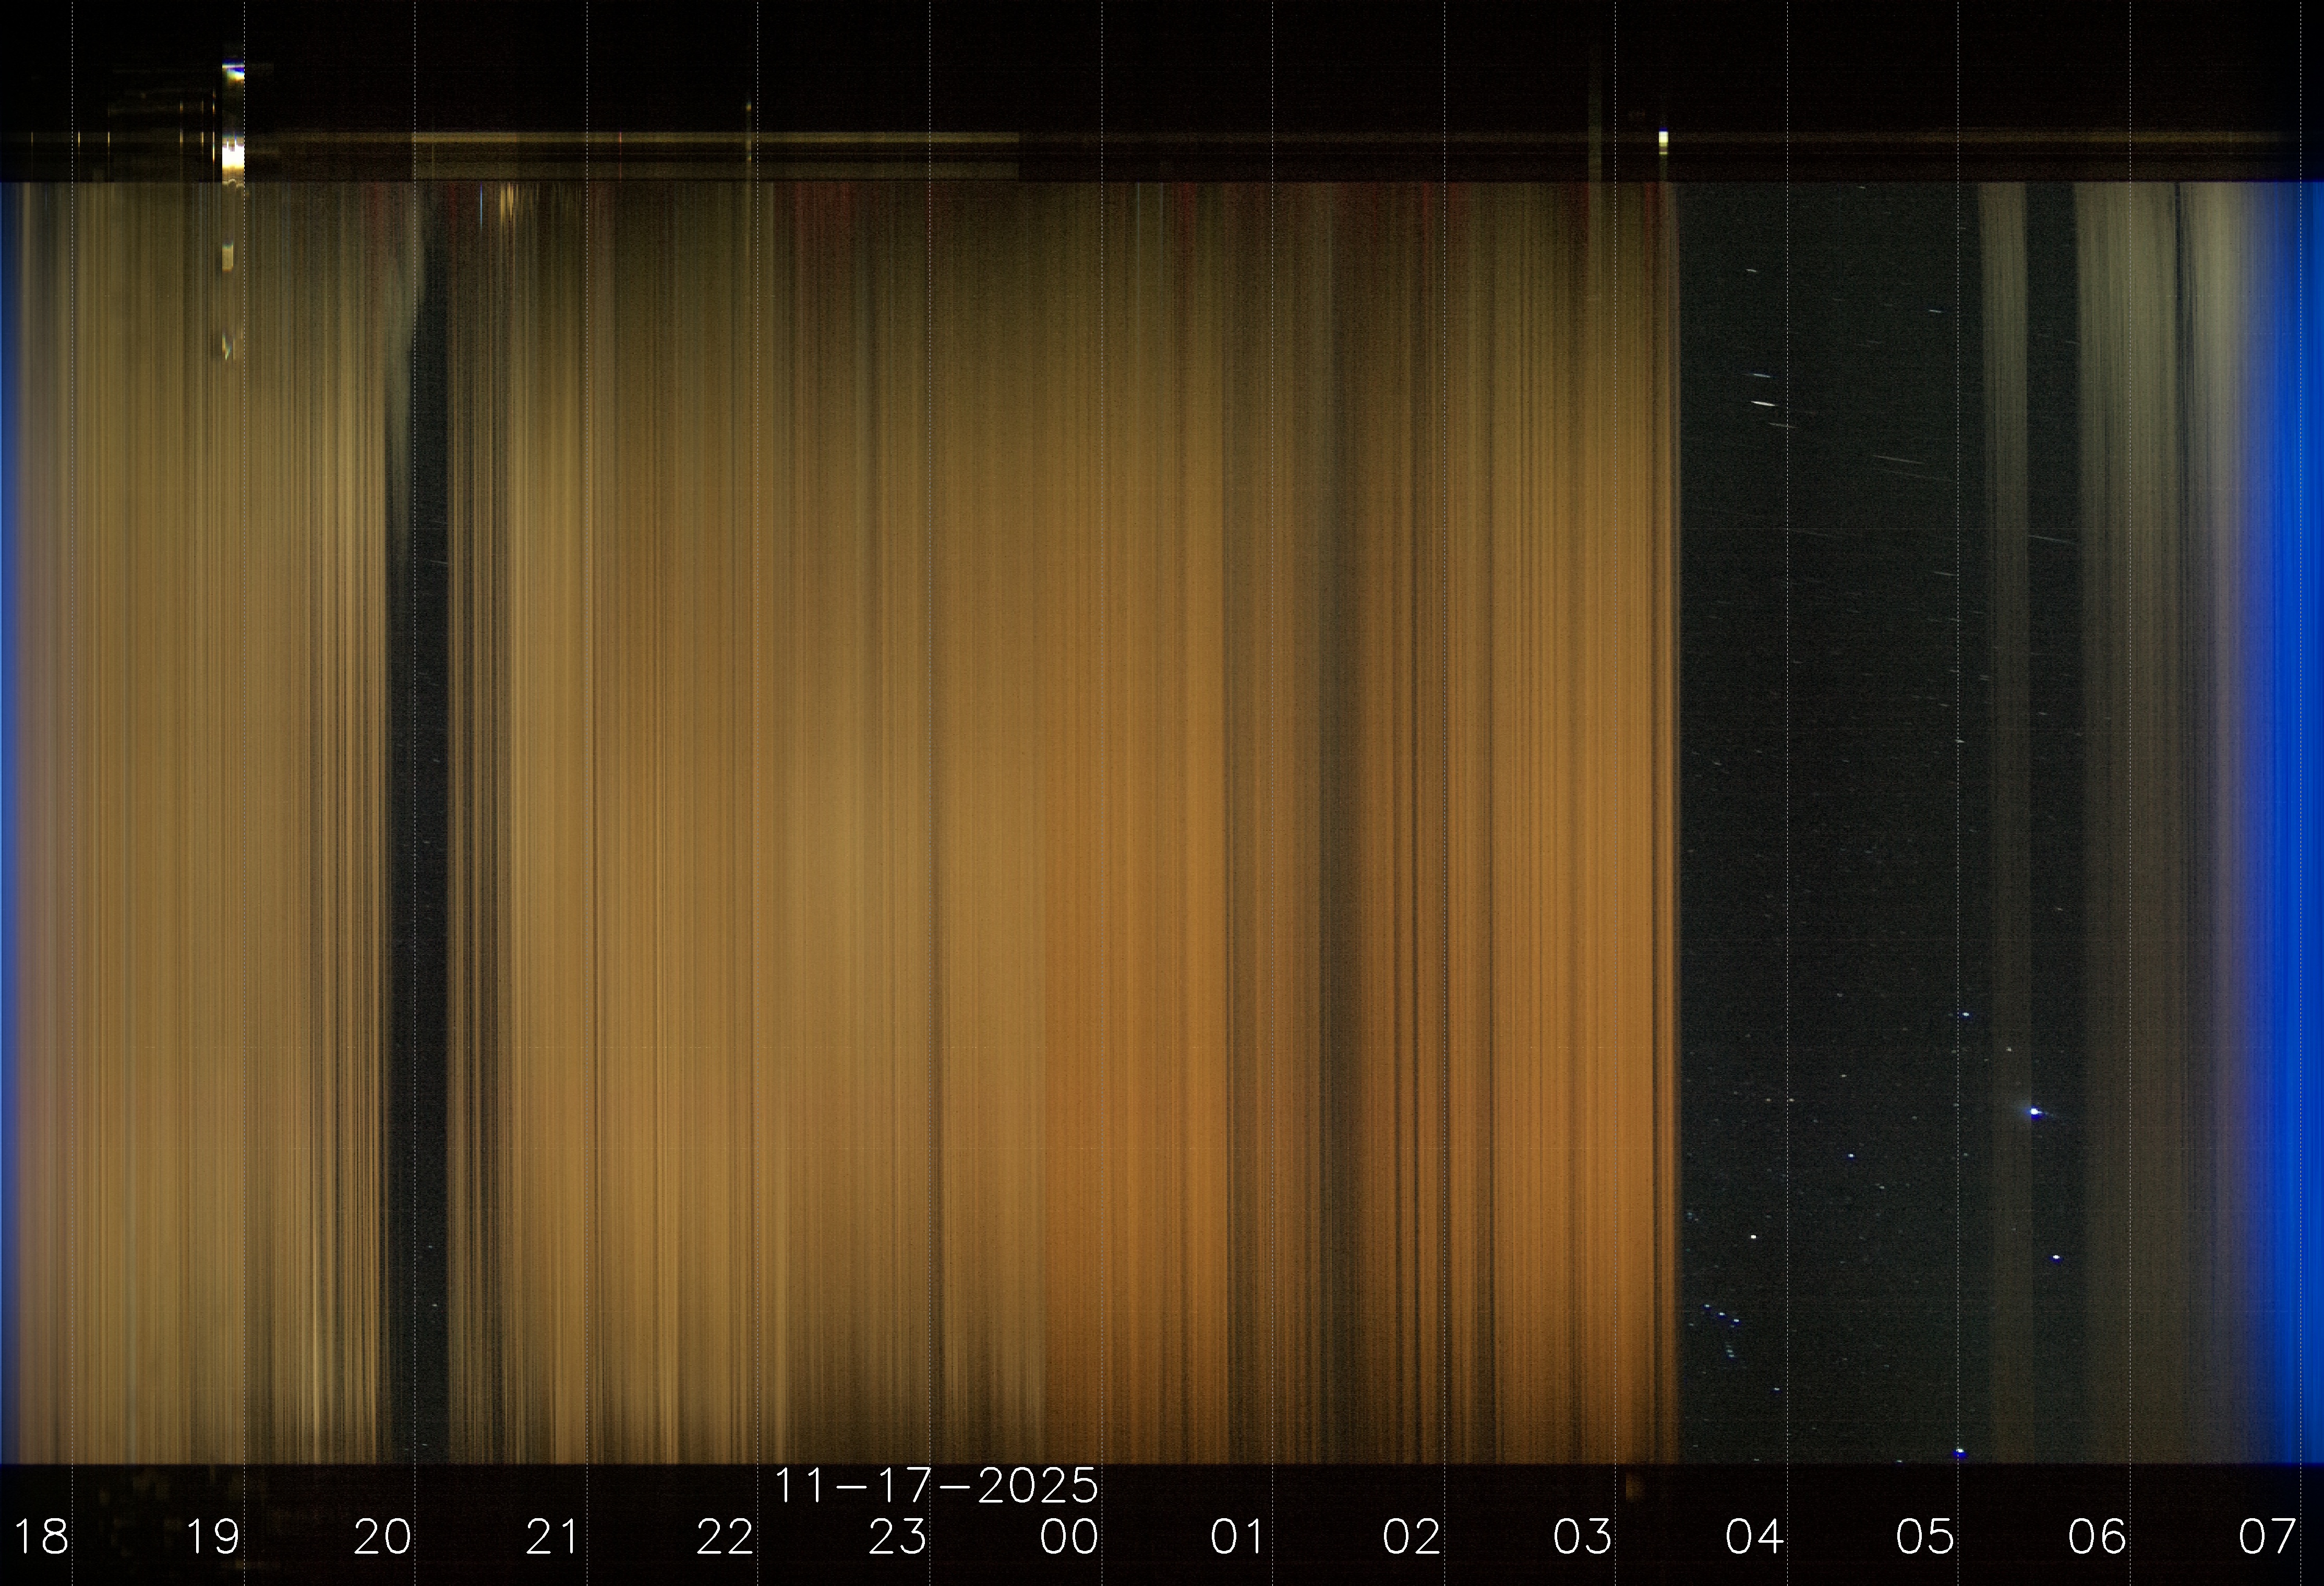Click the 03 hour label
This screenshot has height=1586, width=2324.
[x=1582, y=1537]
